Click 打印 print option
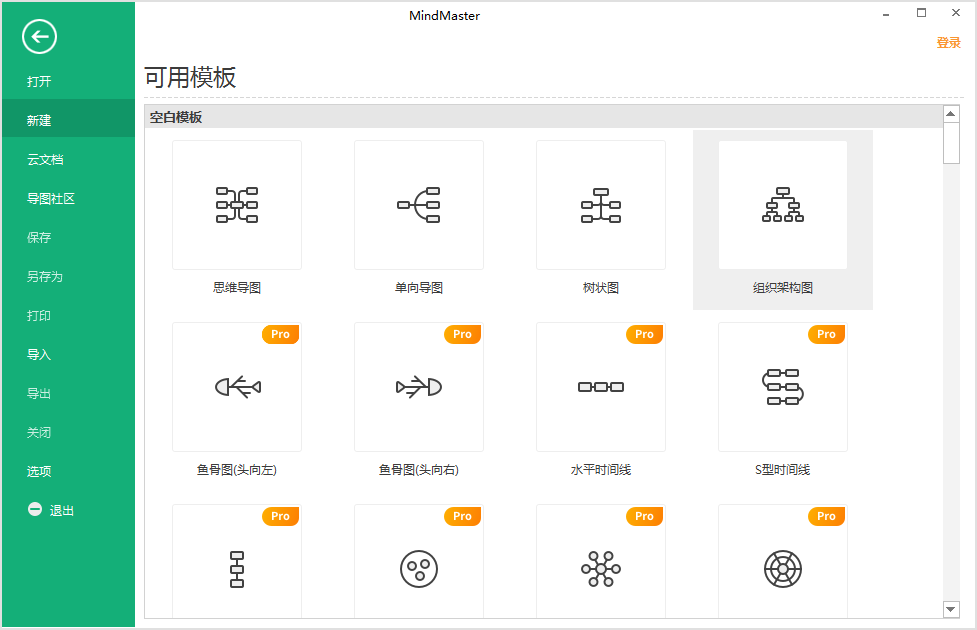This screenshot has width=977, height=630. coord(69,315)
